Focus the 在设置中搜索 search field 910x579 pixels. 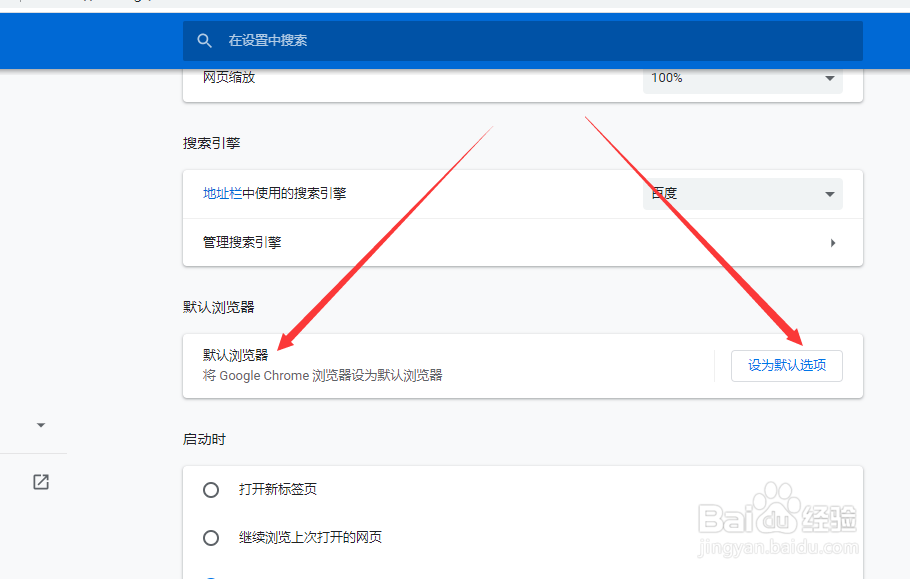(x=522, y=41)
